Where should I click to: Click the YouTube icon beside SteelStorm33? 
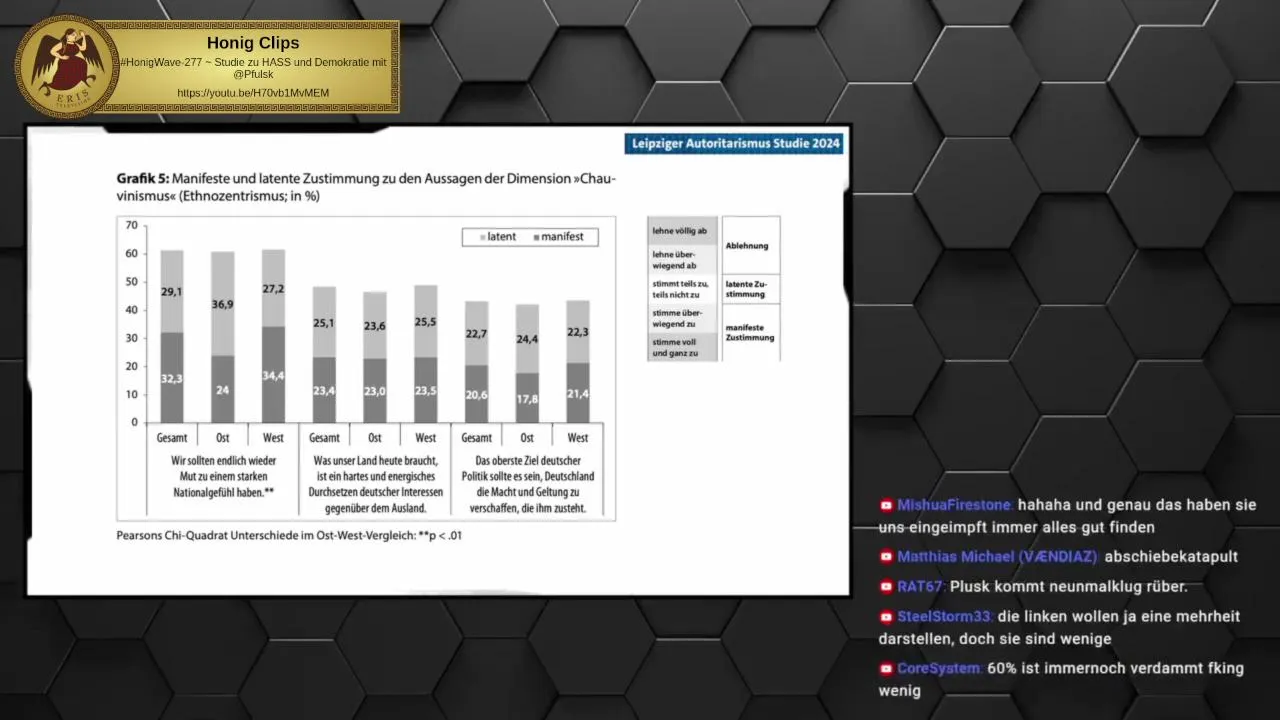[886, 617]
